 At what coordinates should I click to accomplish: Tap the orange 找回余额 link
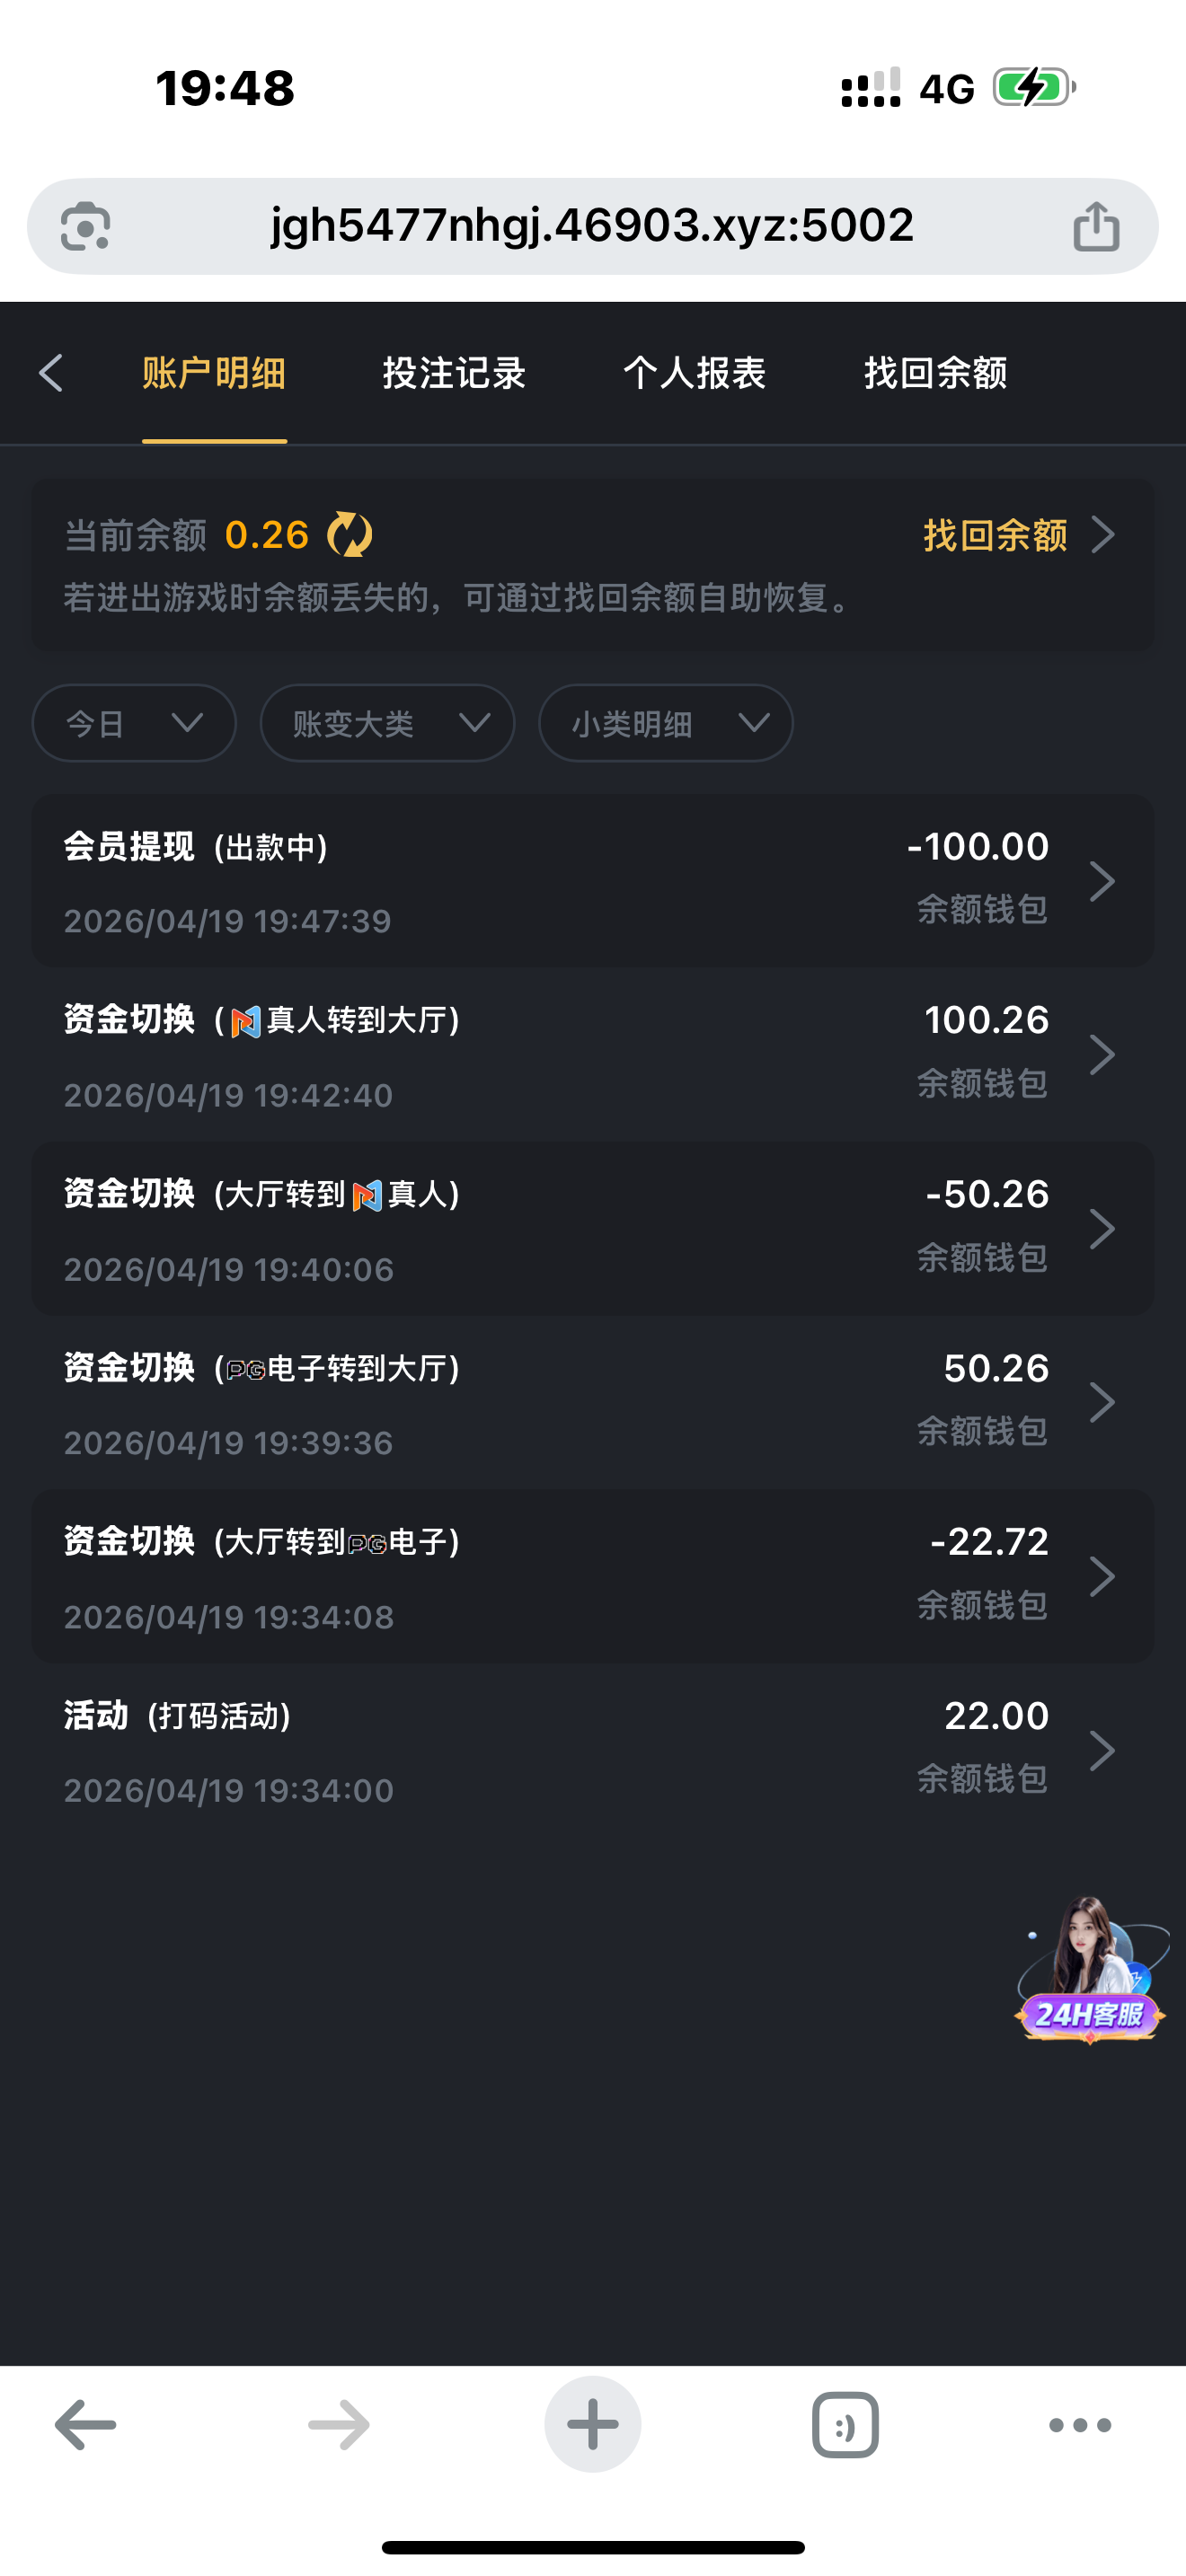point(1015,535)
